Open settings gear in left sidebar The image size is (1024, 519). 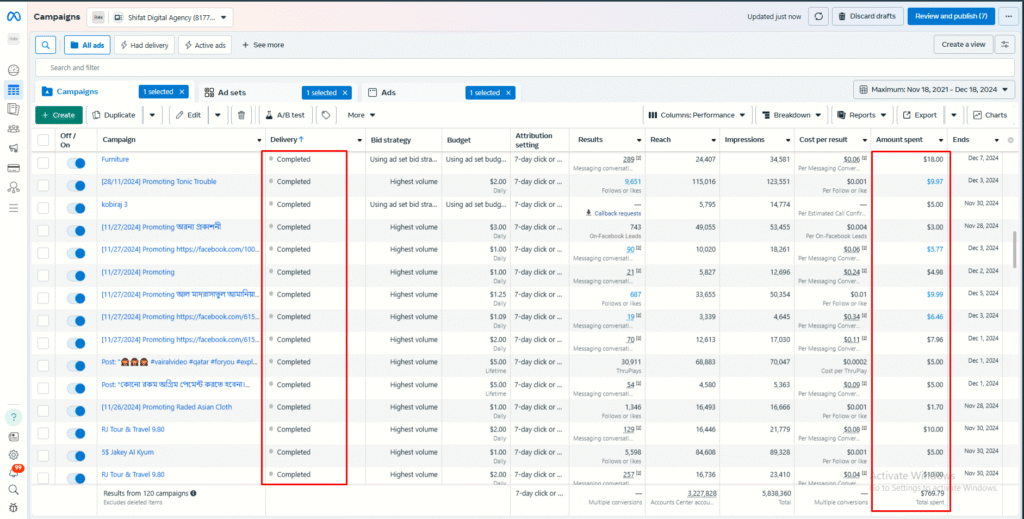pyautogui.click(x=14, y=454)
